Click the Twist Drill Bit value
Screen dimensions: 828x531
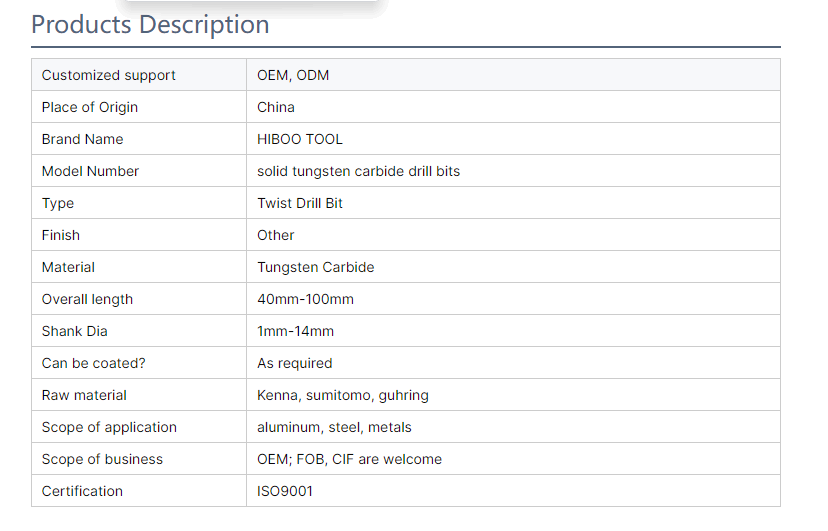300,203
